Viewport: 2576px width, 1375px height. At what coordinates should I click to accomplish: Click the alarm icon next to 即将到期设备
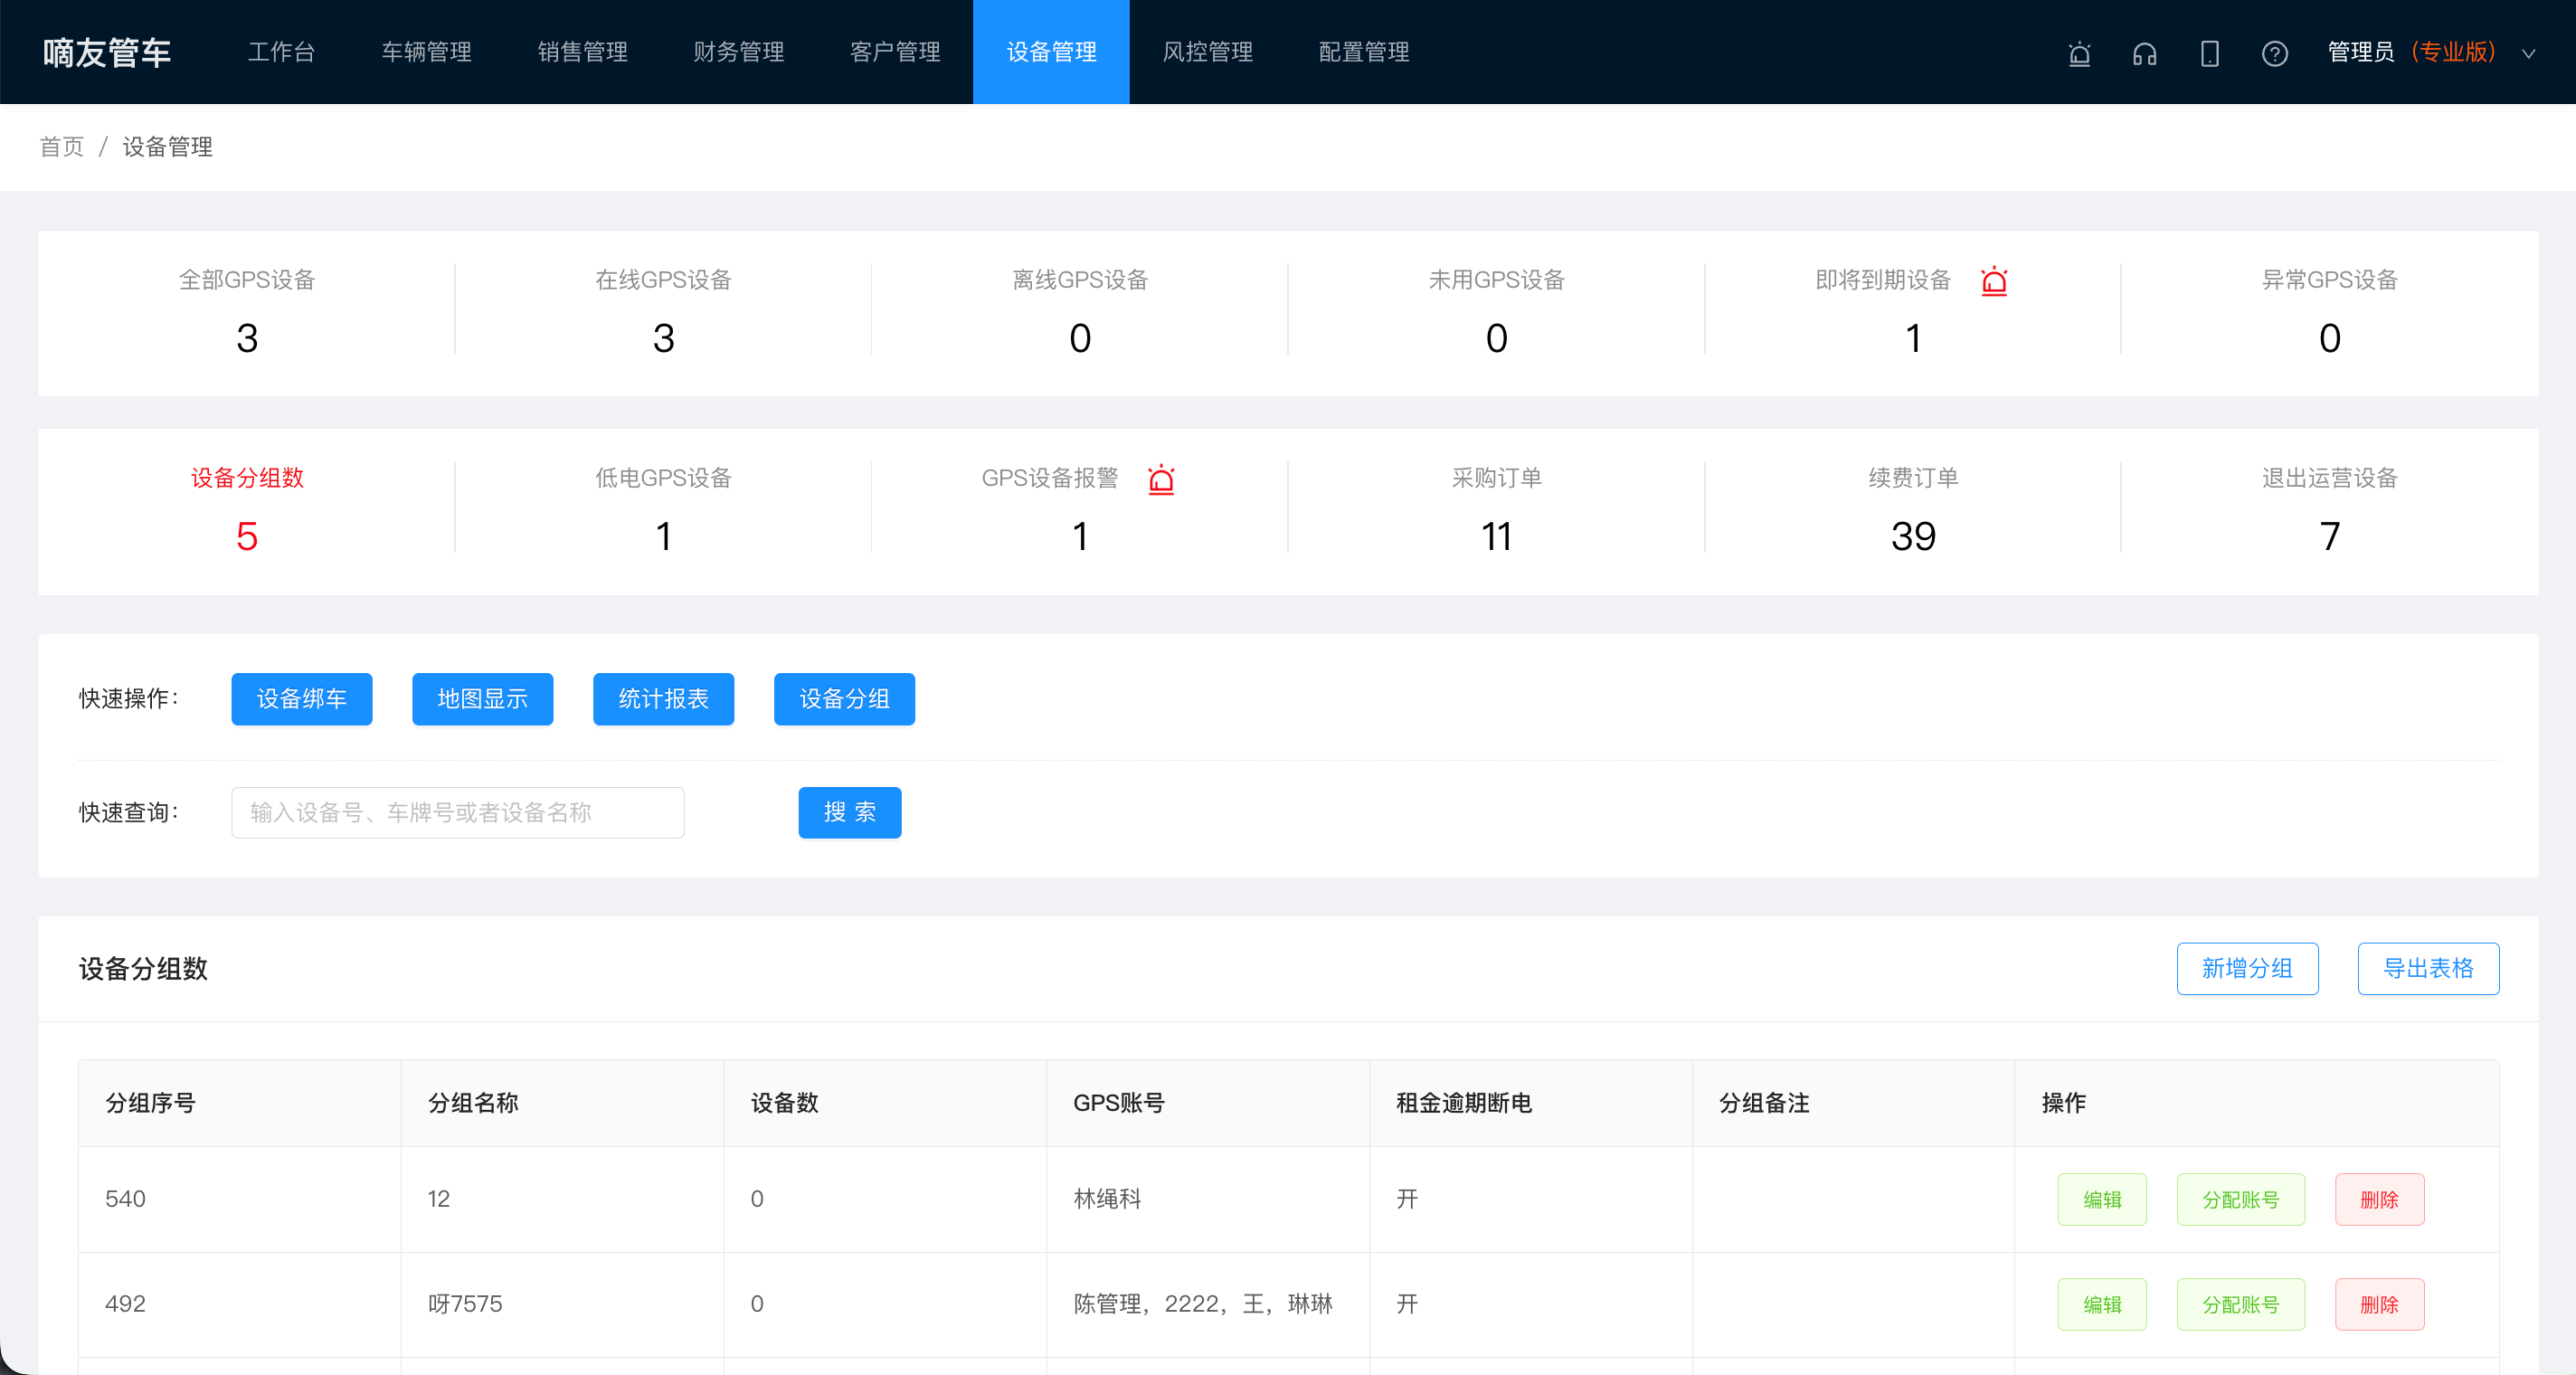pyautogui.click(x=1993, y=281)
